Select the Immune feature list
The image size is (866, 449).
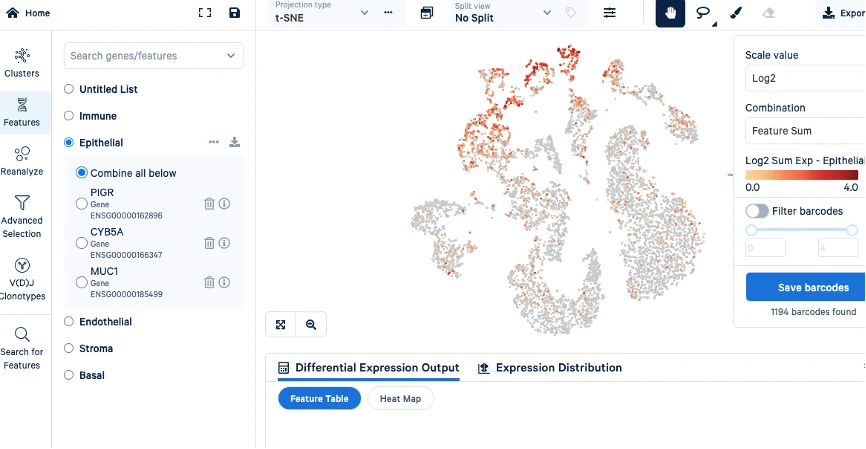click(69, 116)
